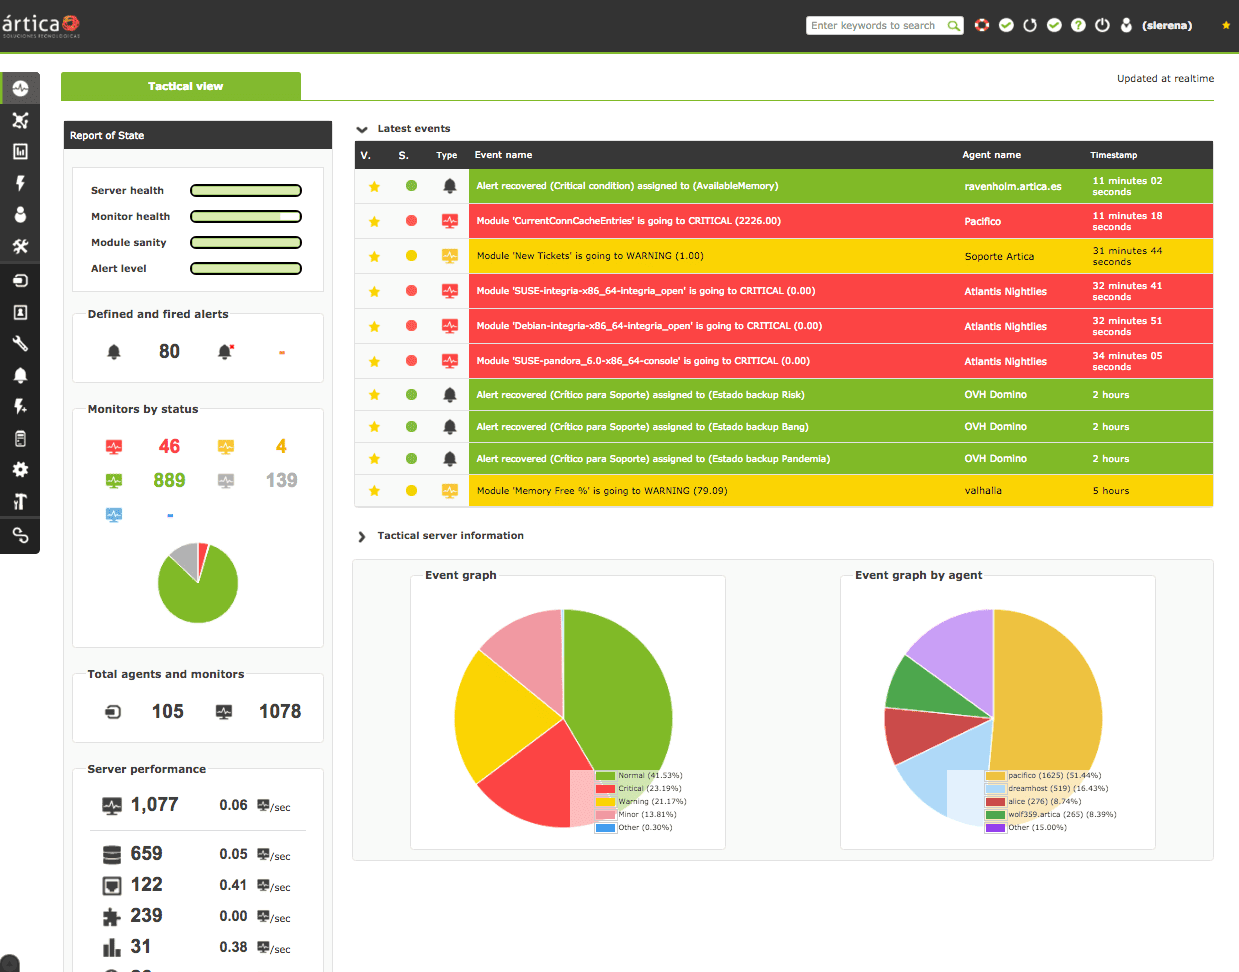The image size is (1239, 972).
Task: Click the red lifebuoy support icon
Action: 982,25
